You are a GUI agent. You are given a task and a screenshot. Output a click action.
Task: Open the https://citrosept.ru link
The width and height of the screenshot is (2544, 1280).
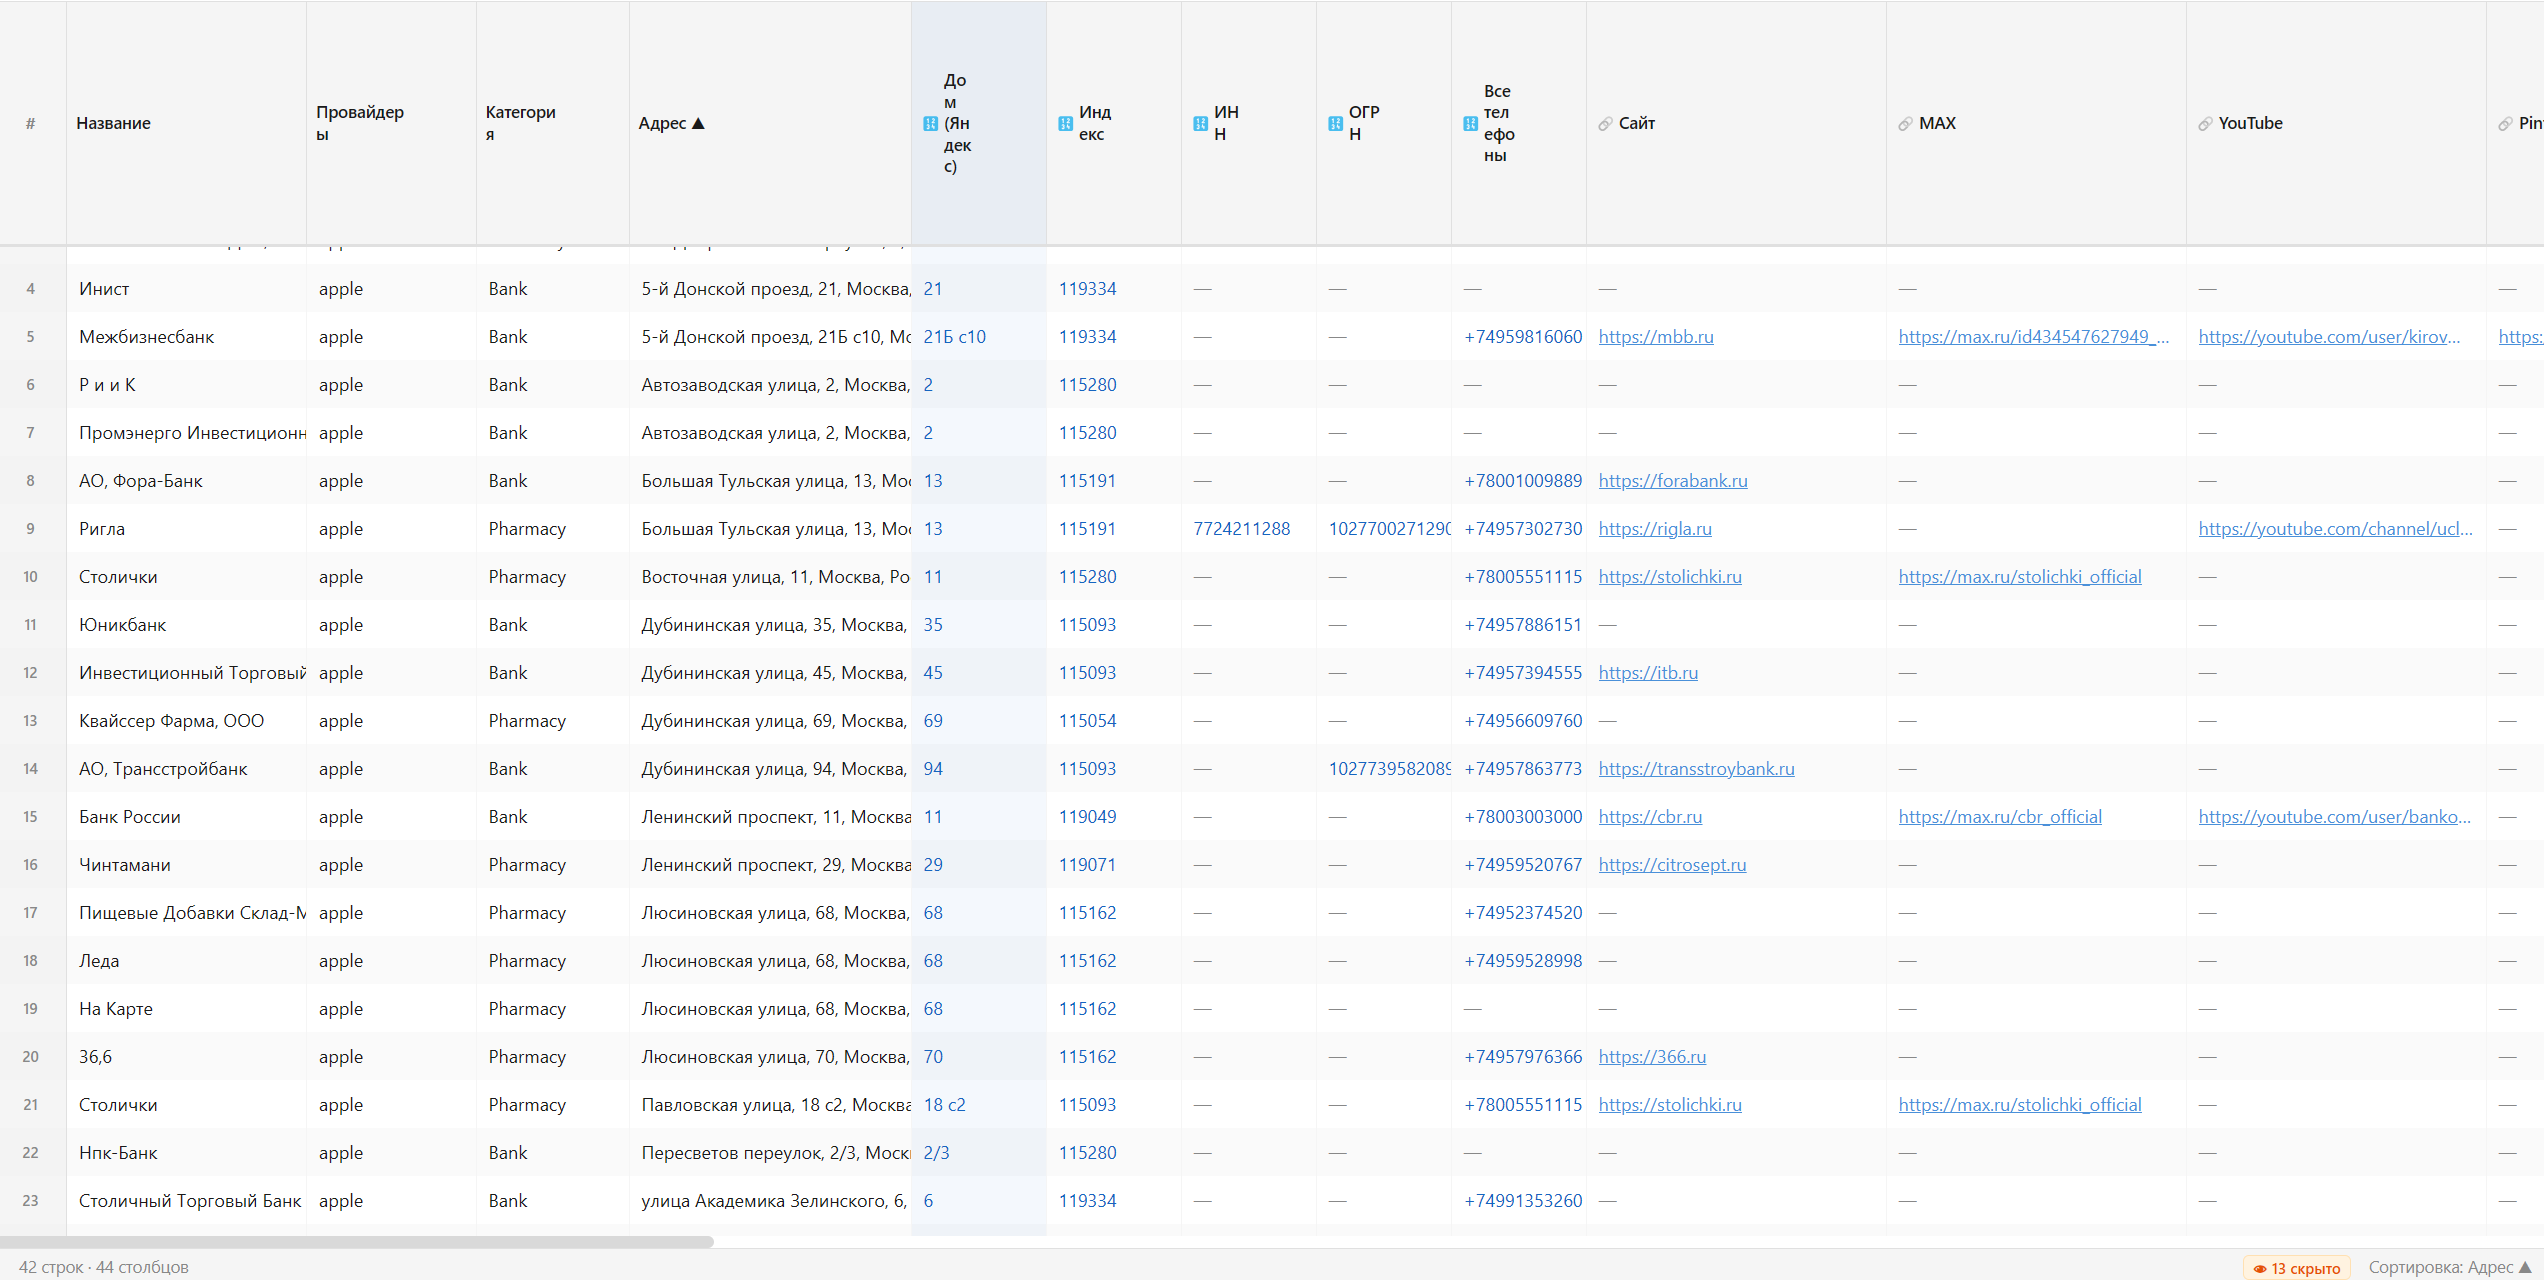1672,865
